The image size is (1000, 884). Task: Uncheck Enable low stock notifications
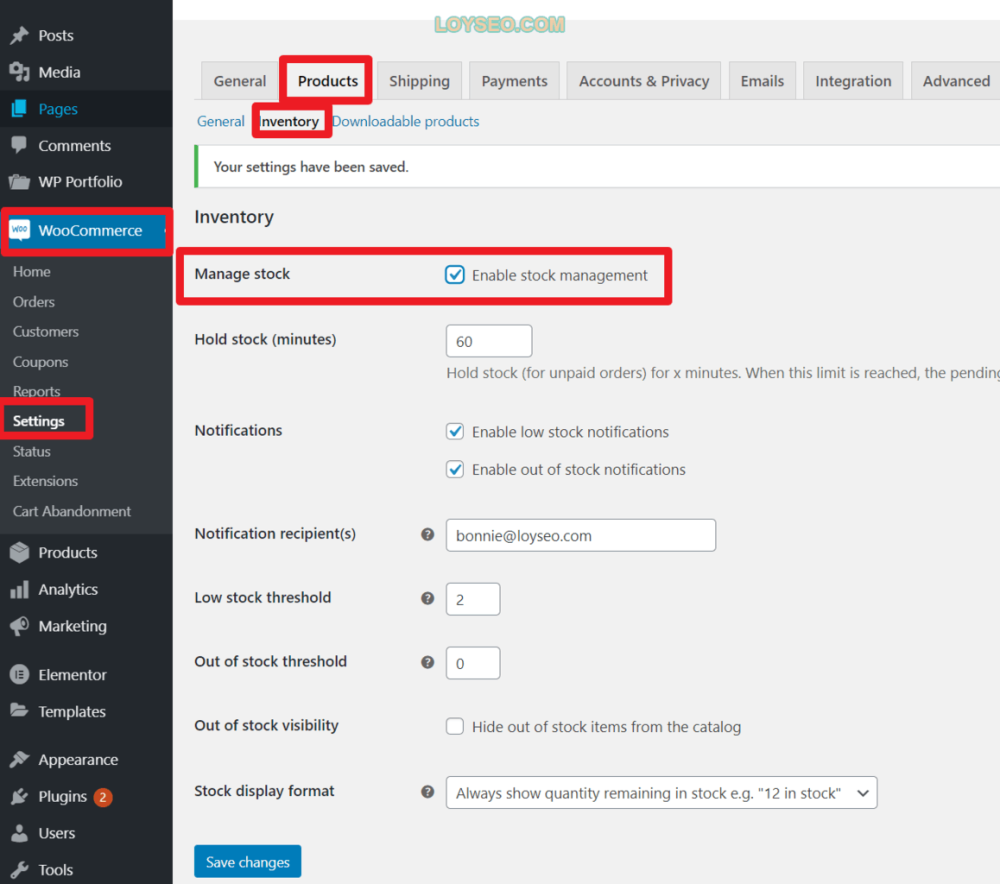[455, 432]
